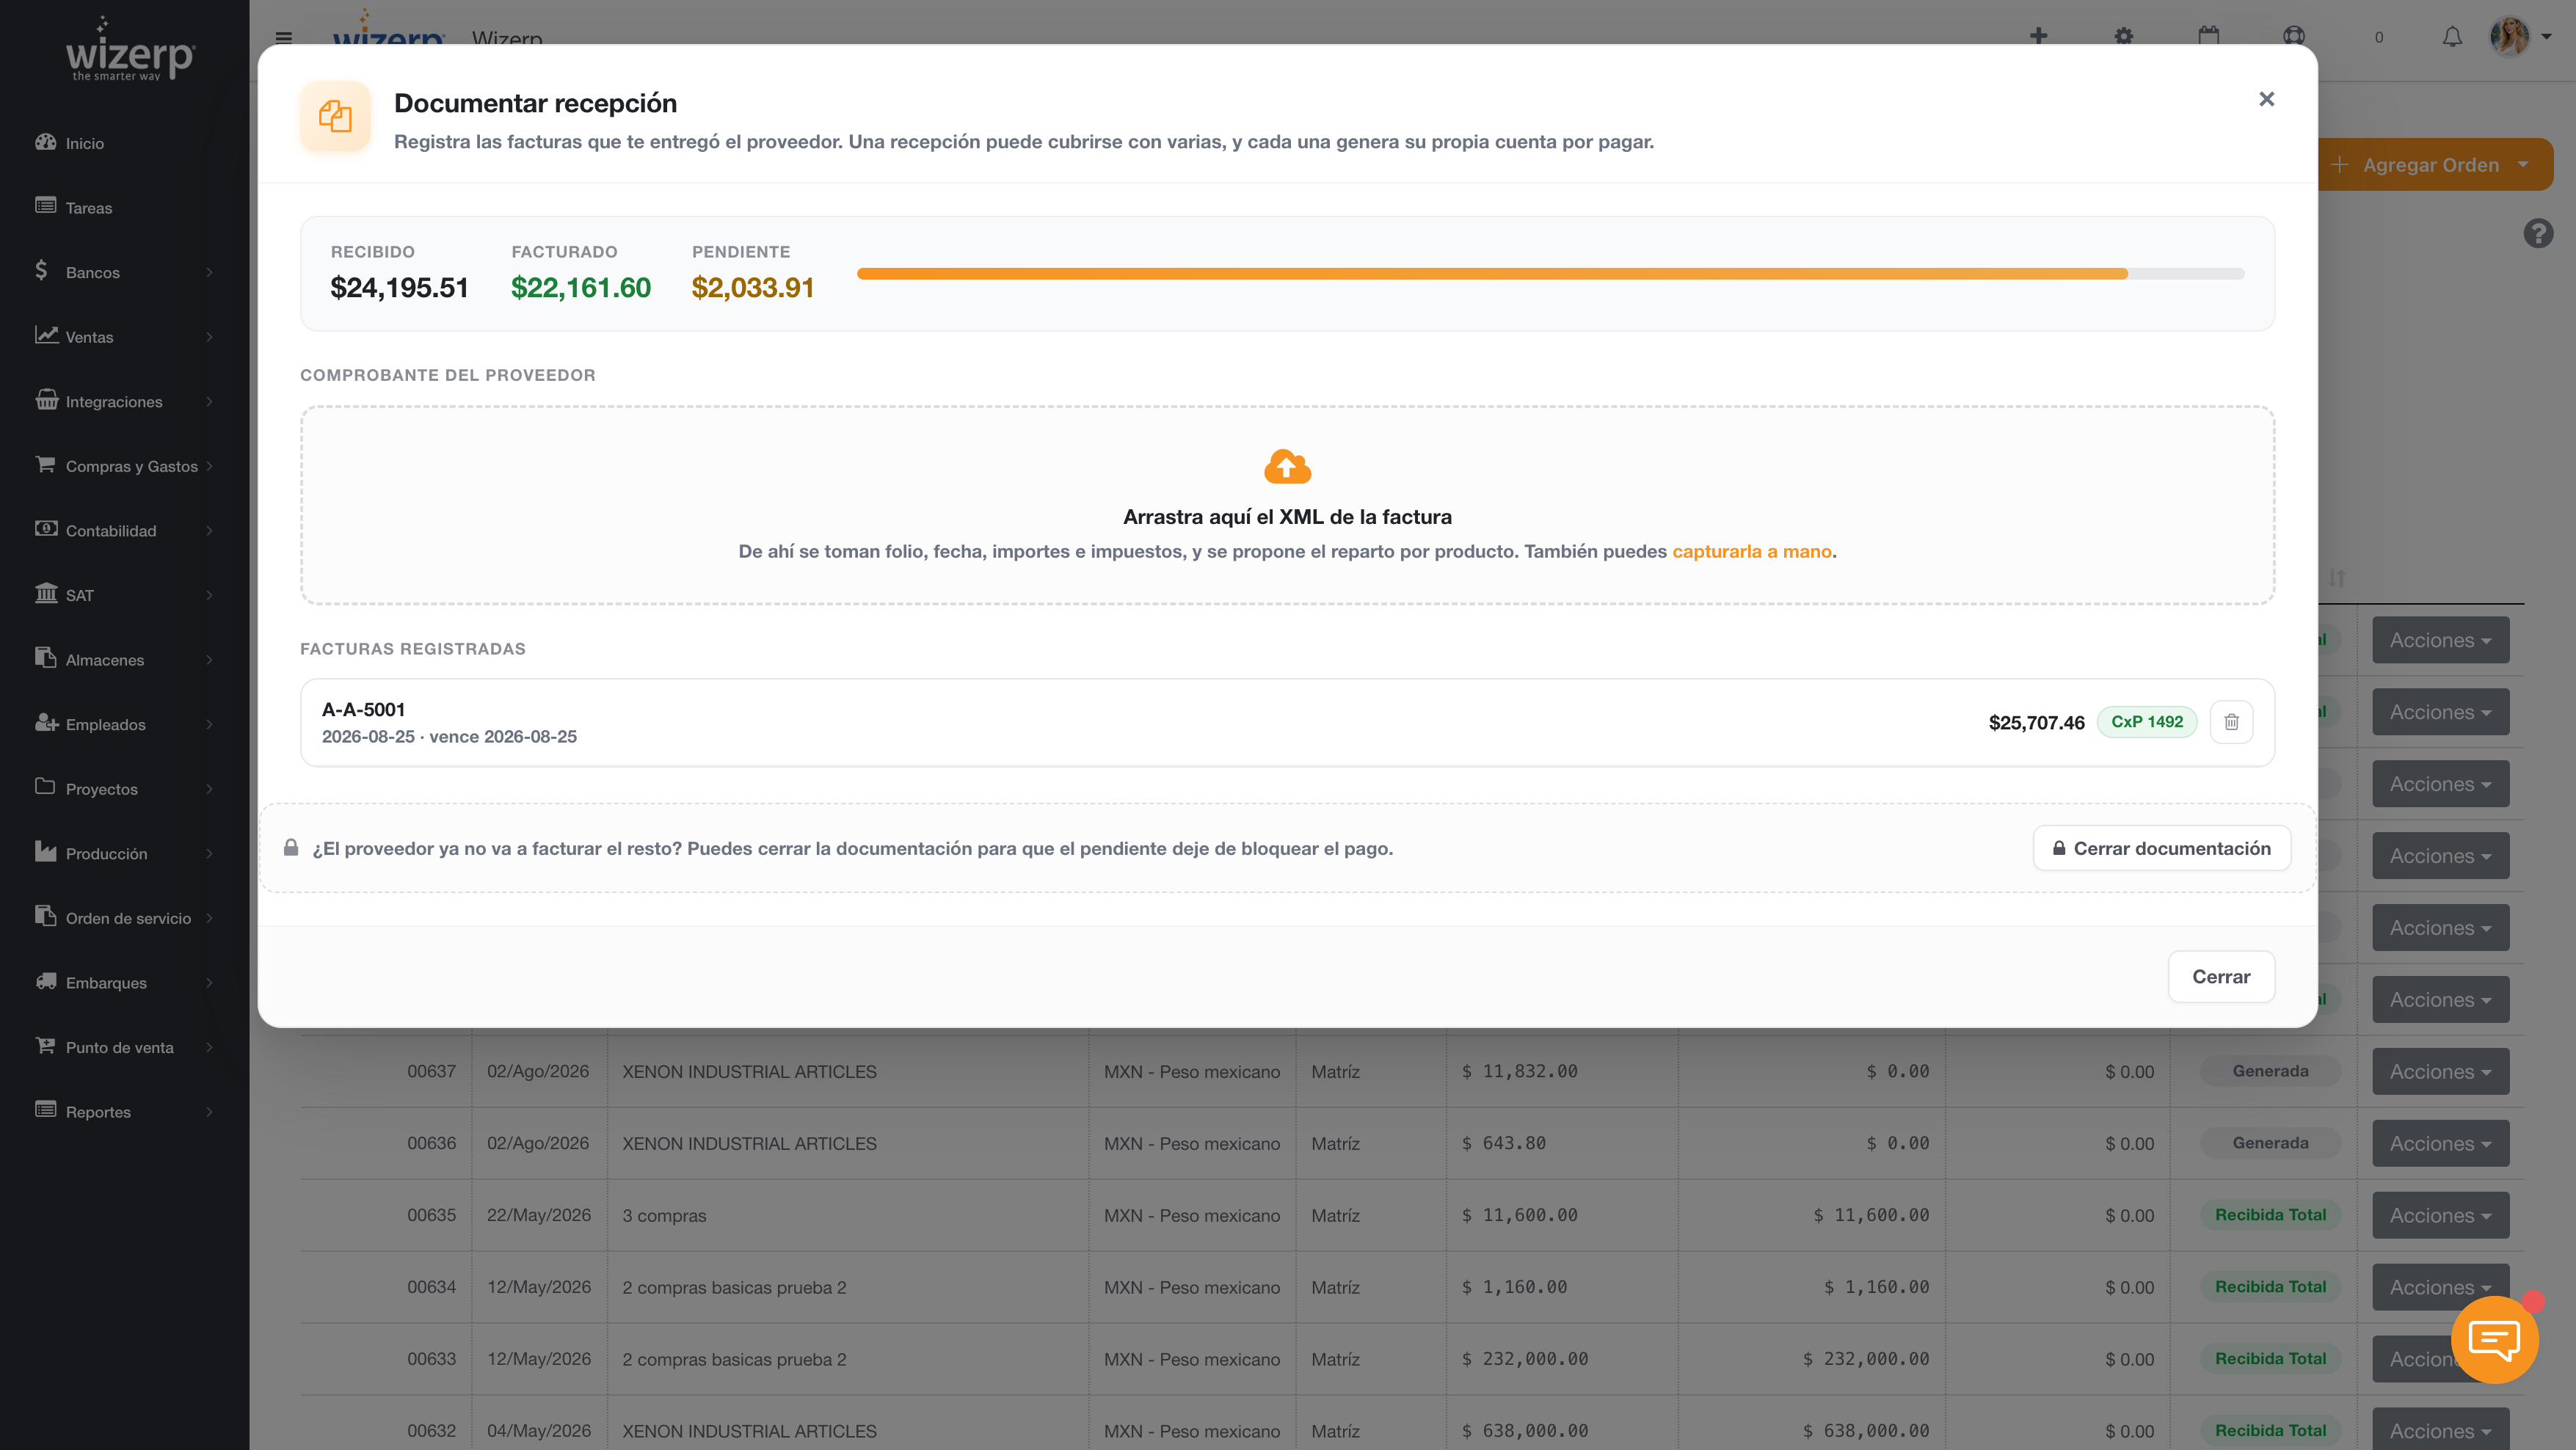The width and height of the screenshot is (2576, 1450).
Task: Expand the Almacenes chevron
Action: (209, 660)
